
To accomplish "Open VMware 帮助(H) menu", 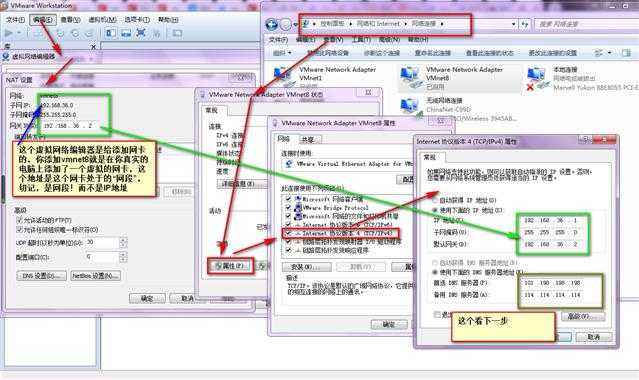I will click(168, 20).
